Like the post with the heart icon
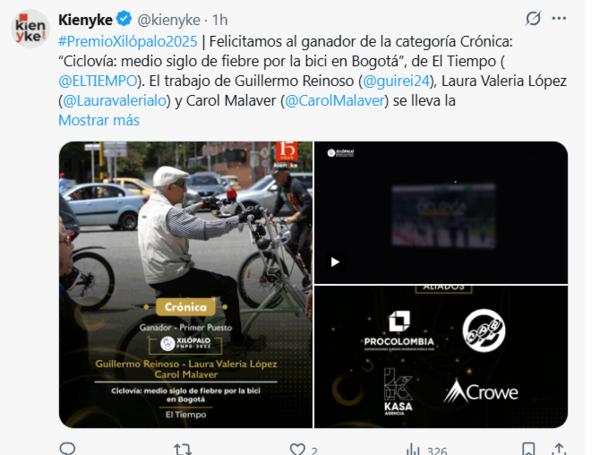Viewport: 600px width, 455px height. 297,449
